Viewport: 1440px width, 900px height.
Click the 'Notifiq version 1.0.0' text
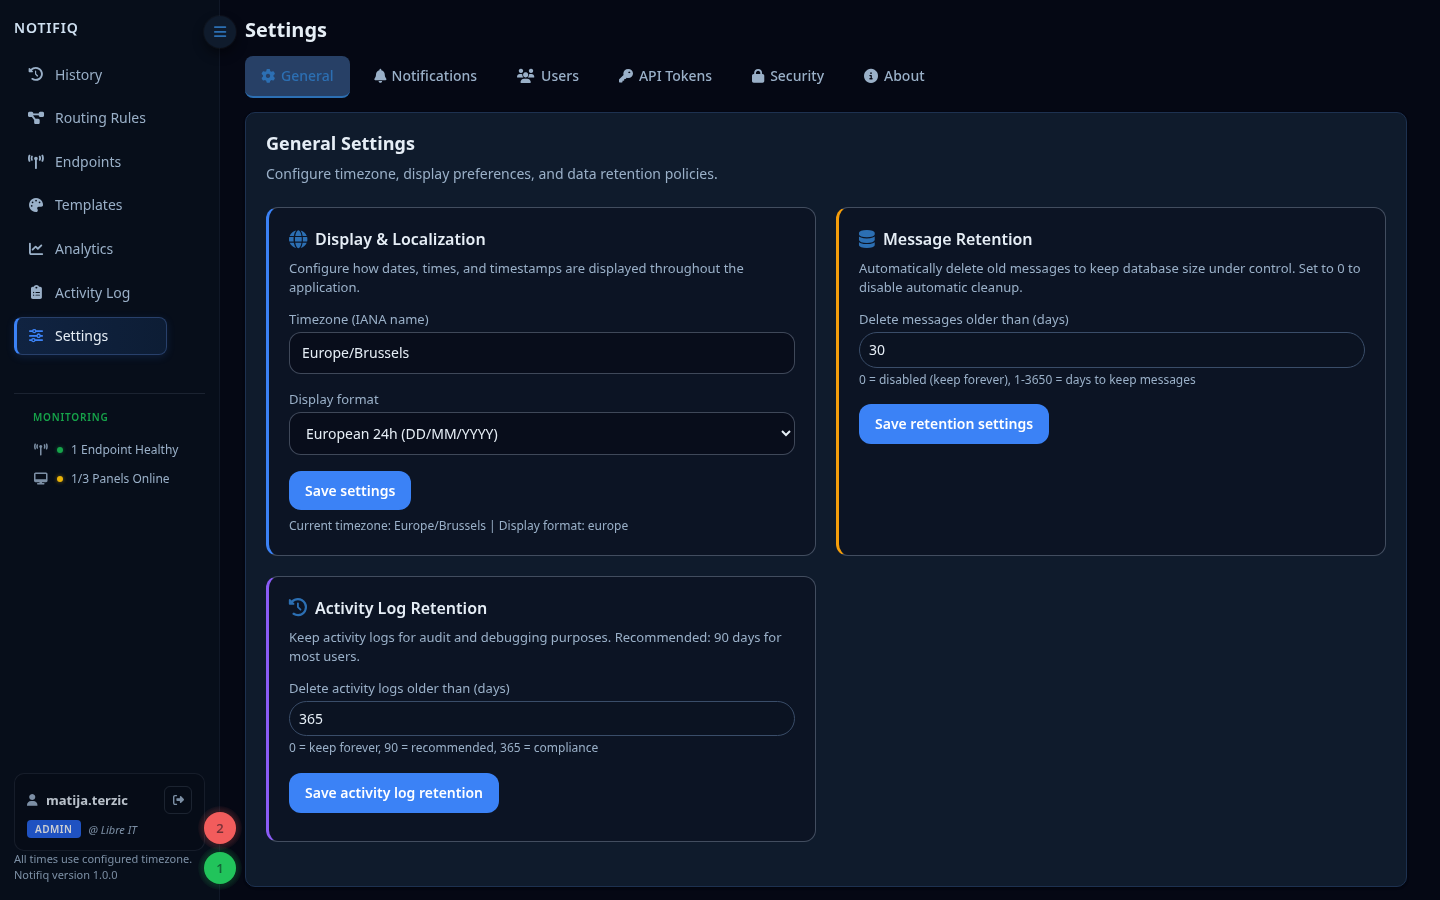point(66,875)
